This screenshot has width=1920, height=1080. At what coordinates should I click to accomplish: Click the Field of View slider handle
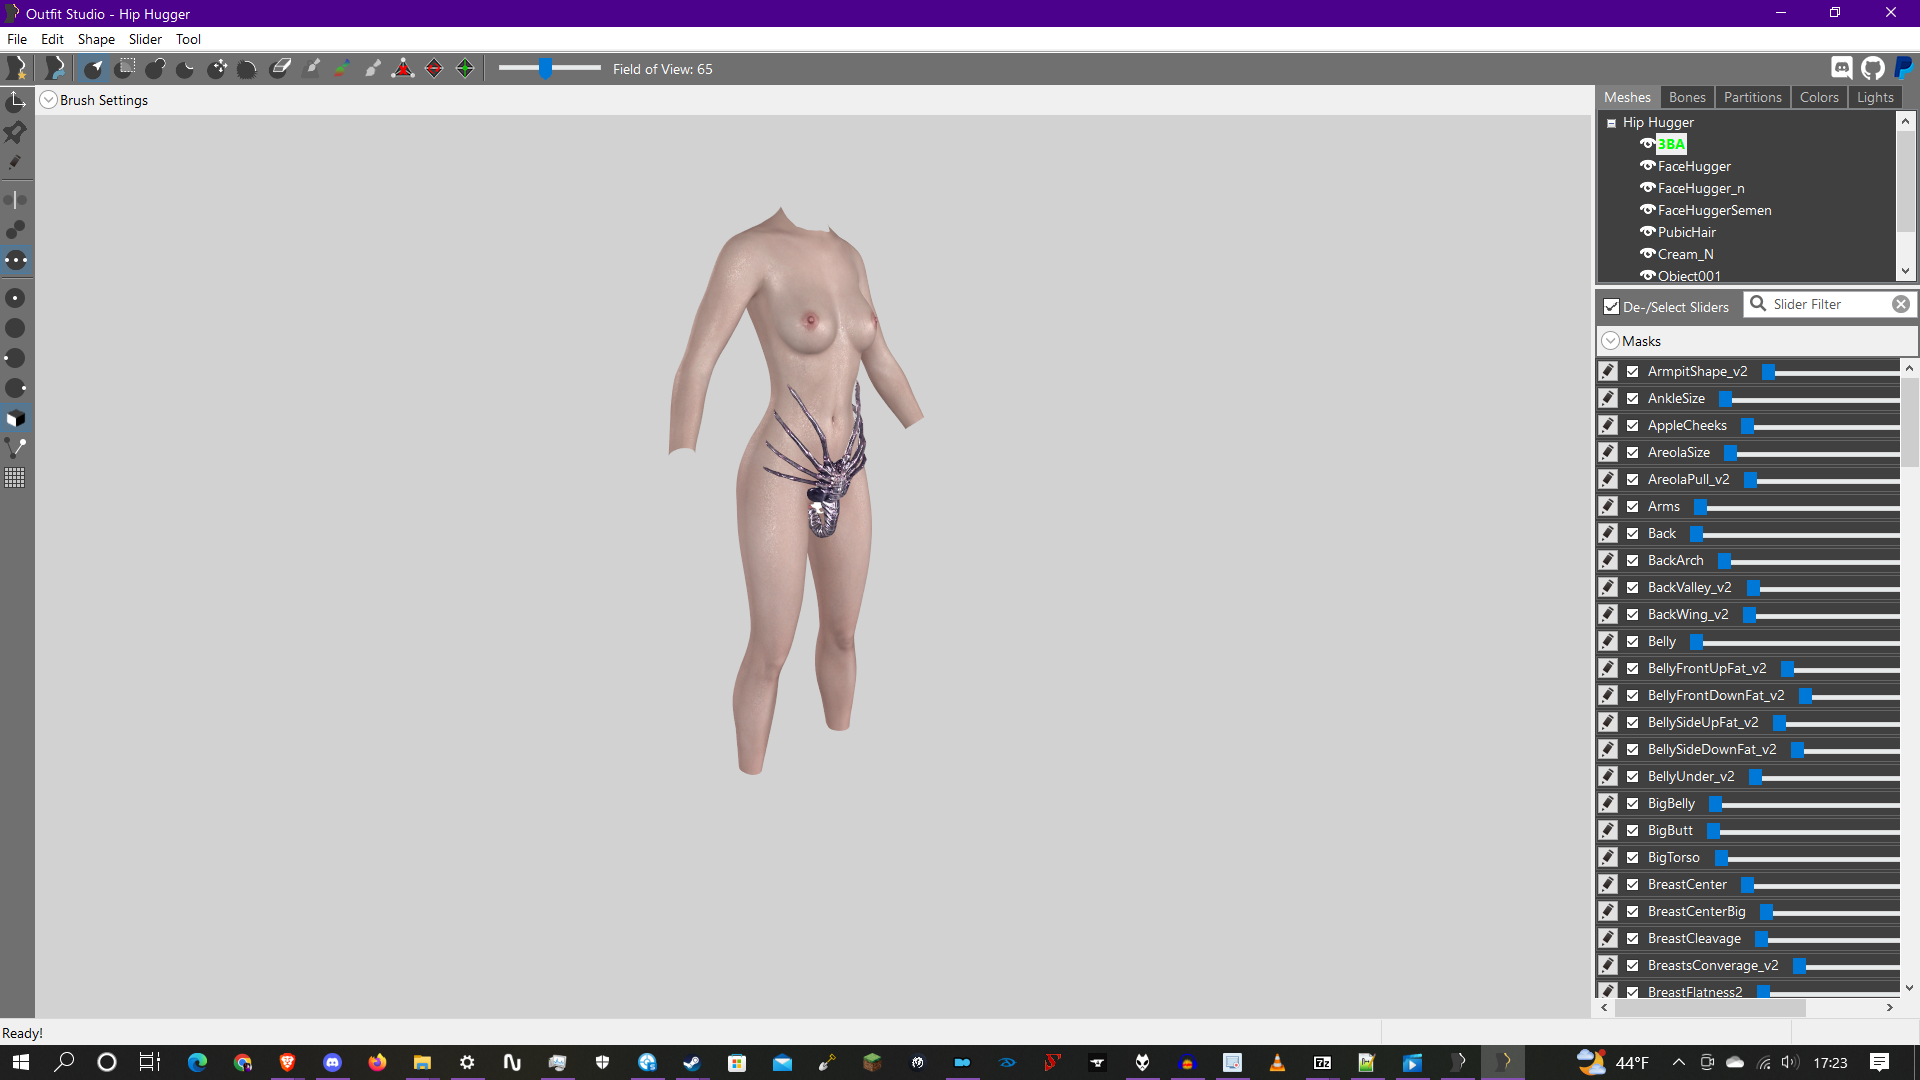click(x=545, y=68)
